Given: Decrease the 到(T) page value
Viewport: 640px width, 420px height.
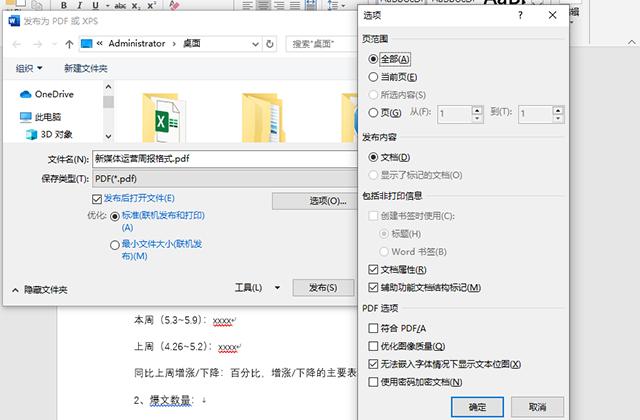Looking at the screenshot, I should tap(558, 119).
